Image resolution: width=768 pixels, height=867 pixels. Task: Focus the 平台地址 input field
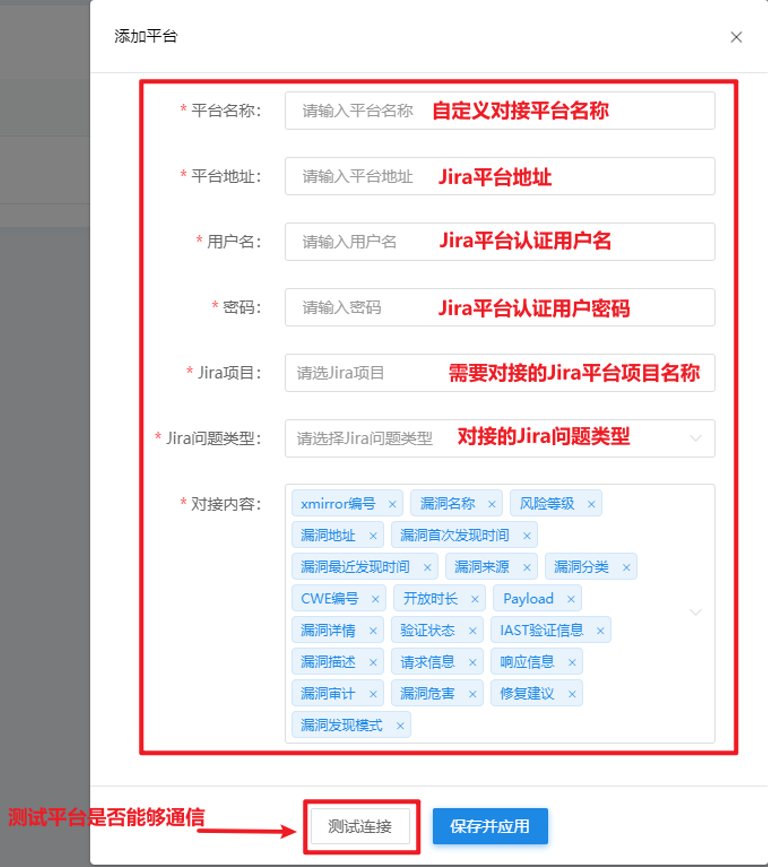[x=500, y=176]
